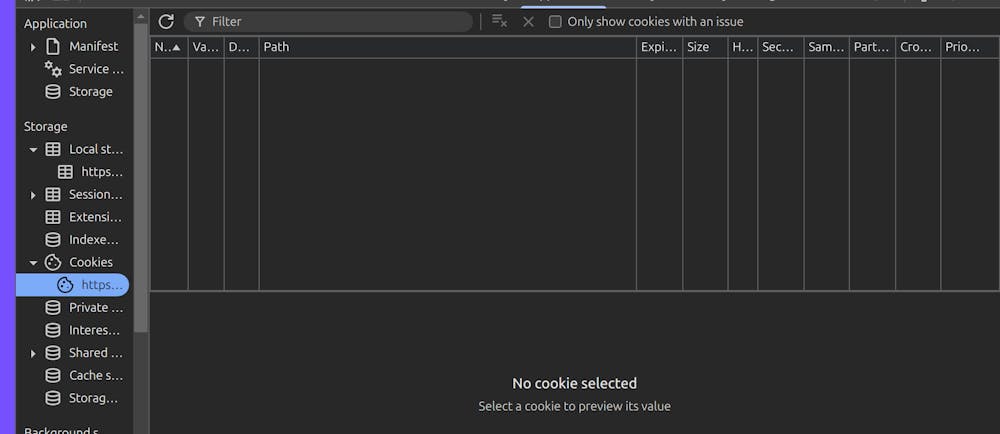Image resolution: width=1000 pixels, height=434 pixels.
Task: Sort cookies by Path column header
Action: [447, 47]
